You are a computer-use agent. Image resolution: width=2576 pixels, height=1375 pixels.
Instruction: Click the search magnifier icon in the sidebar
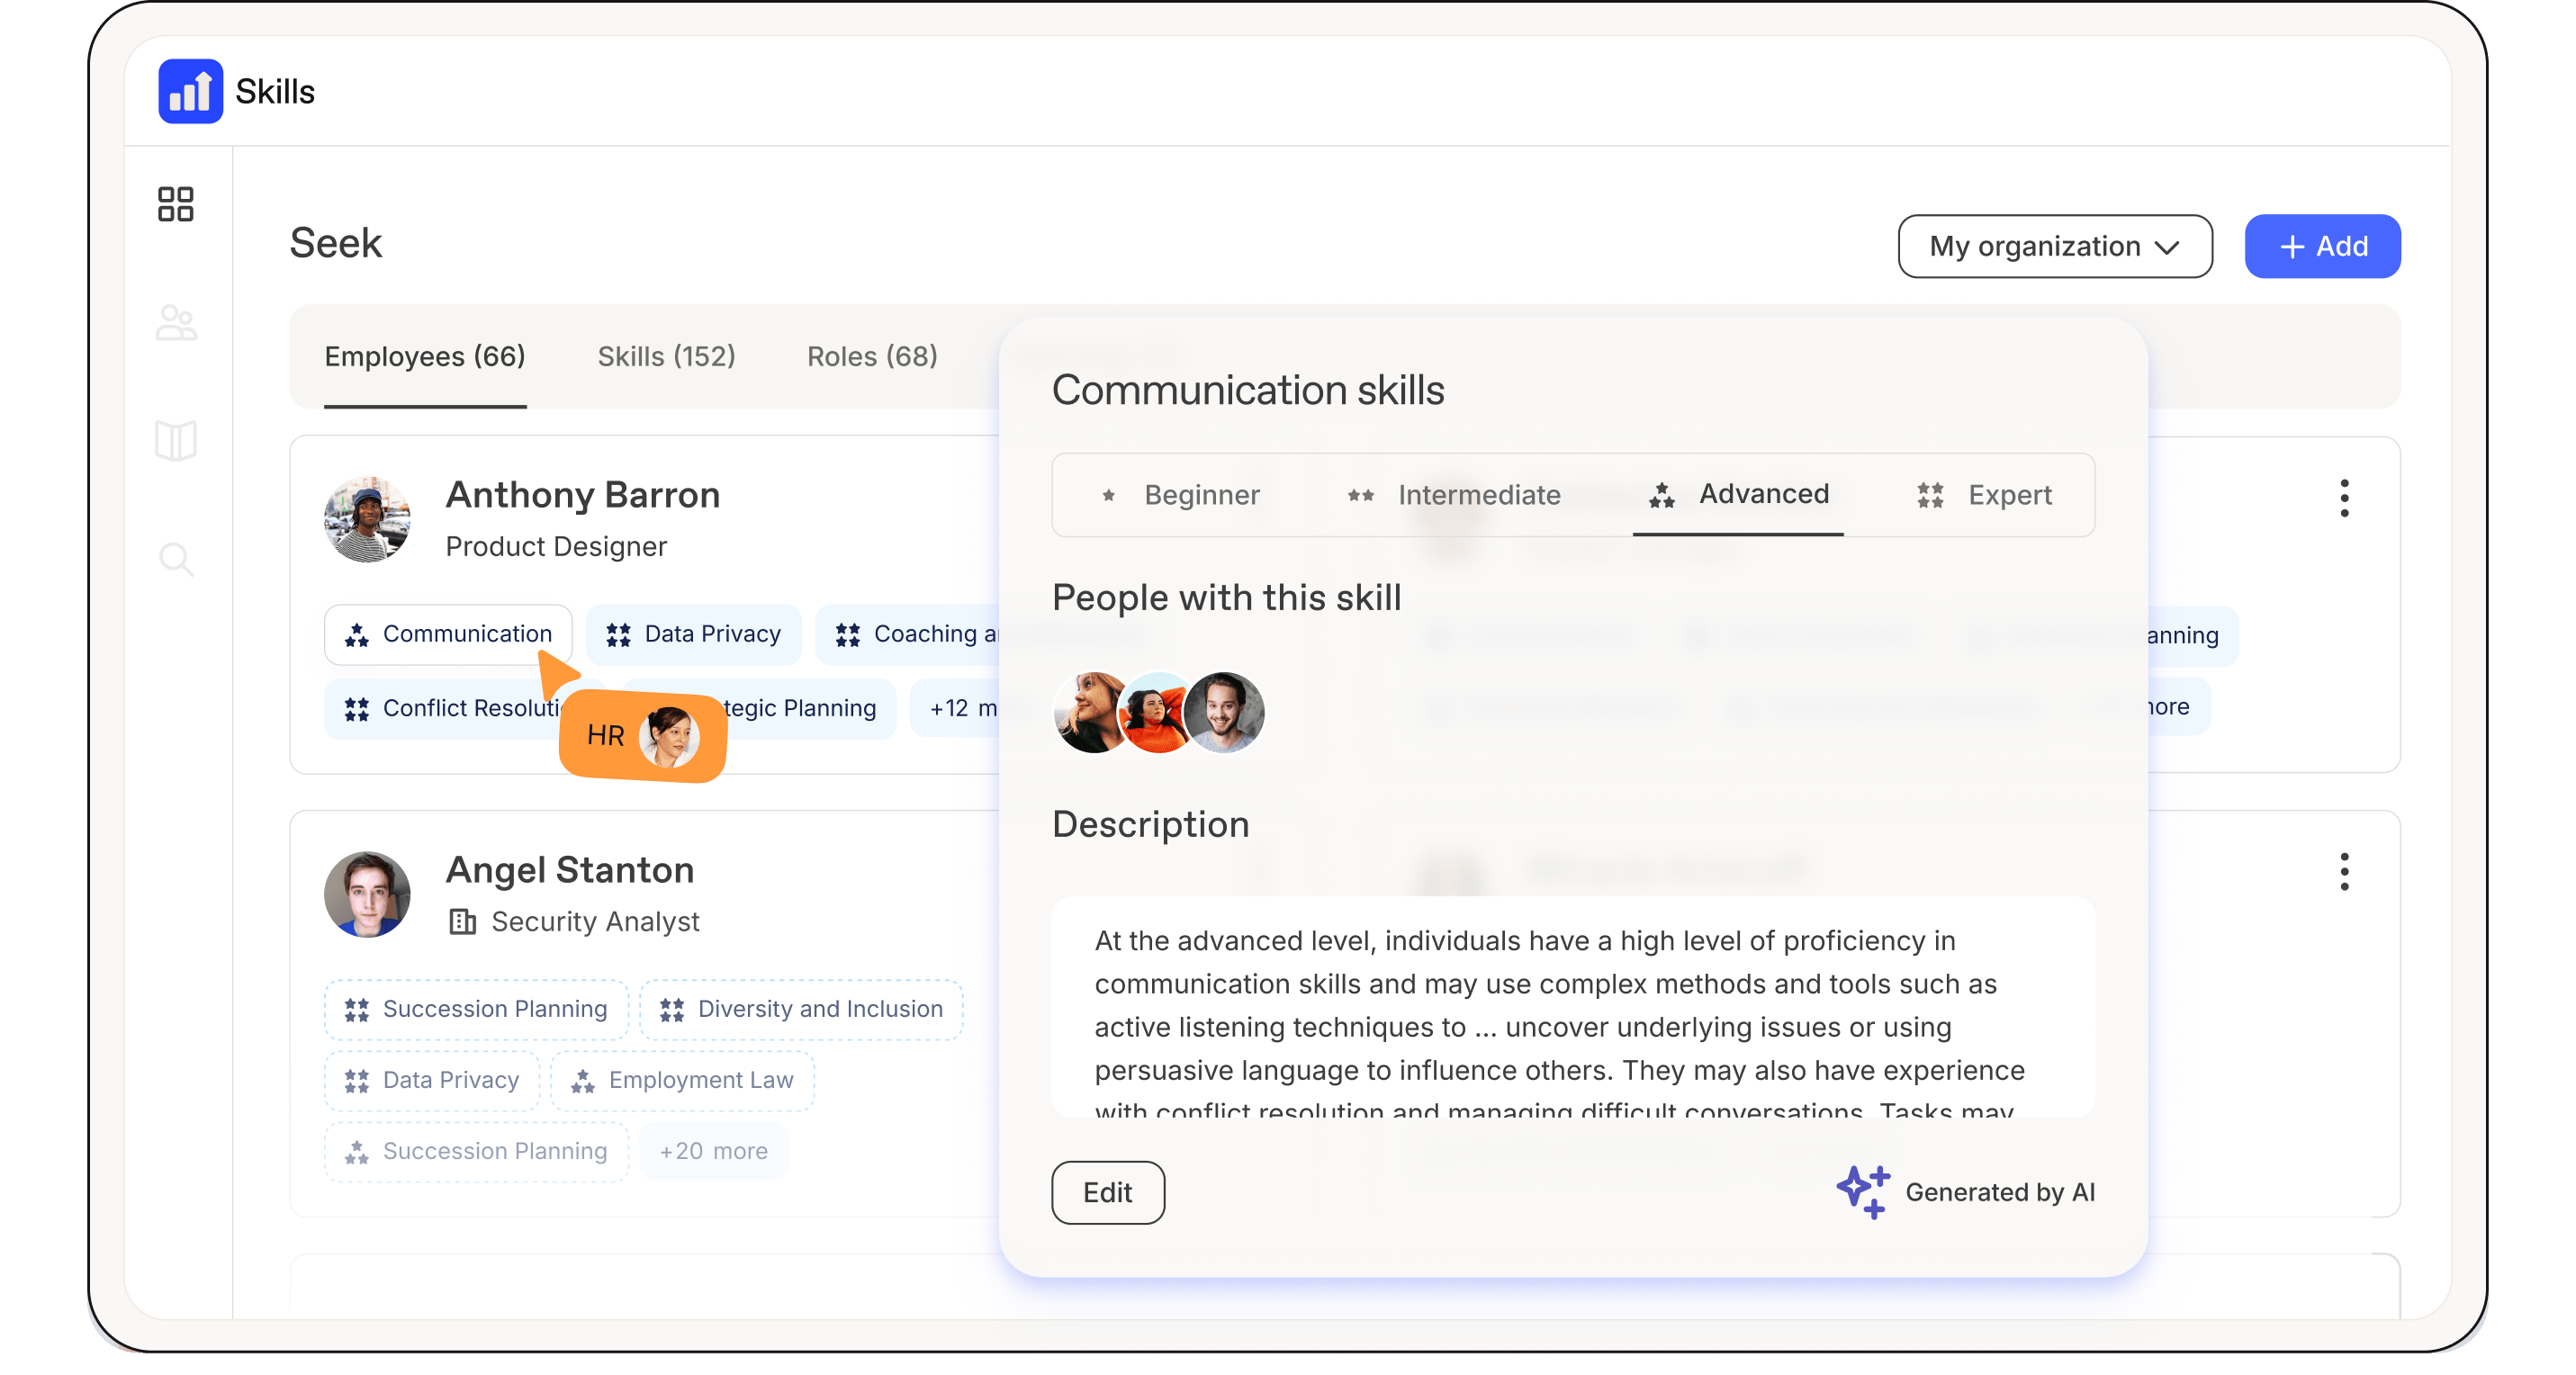click(176, 559)
